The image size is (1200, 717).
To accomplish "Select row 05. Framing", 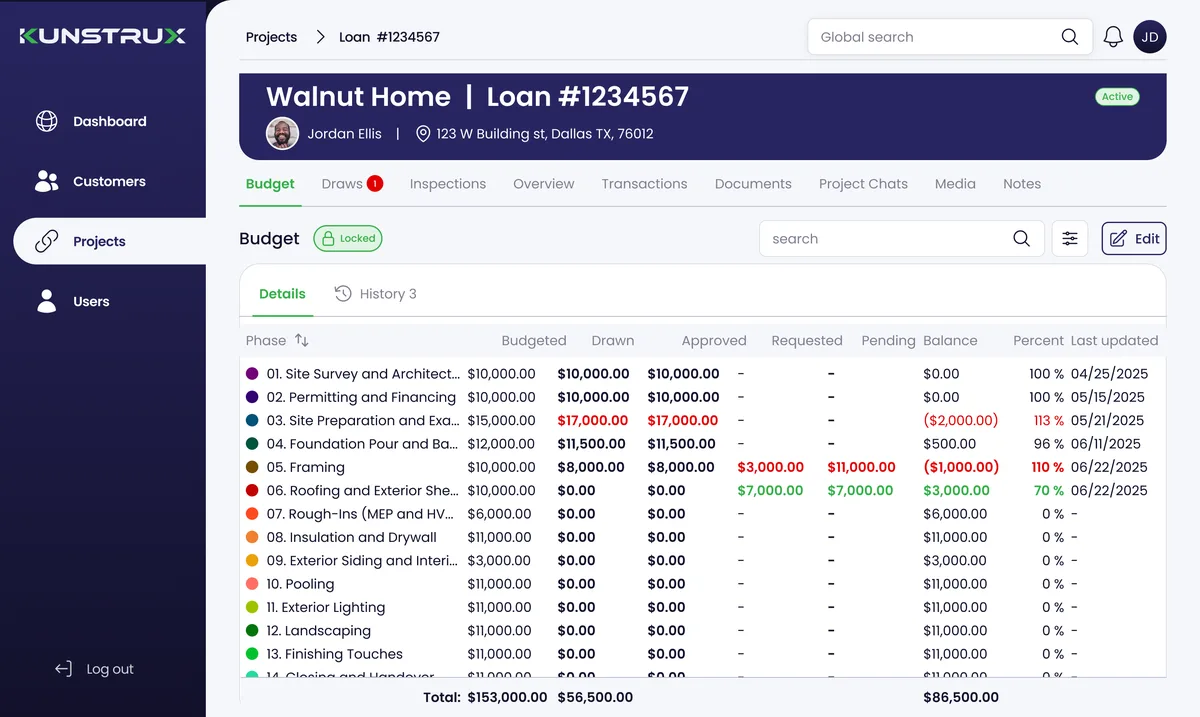I will click(x=702, y=467).
